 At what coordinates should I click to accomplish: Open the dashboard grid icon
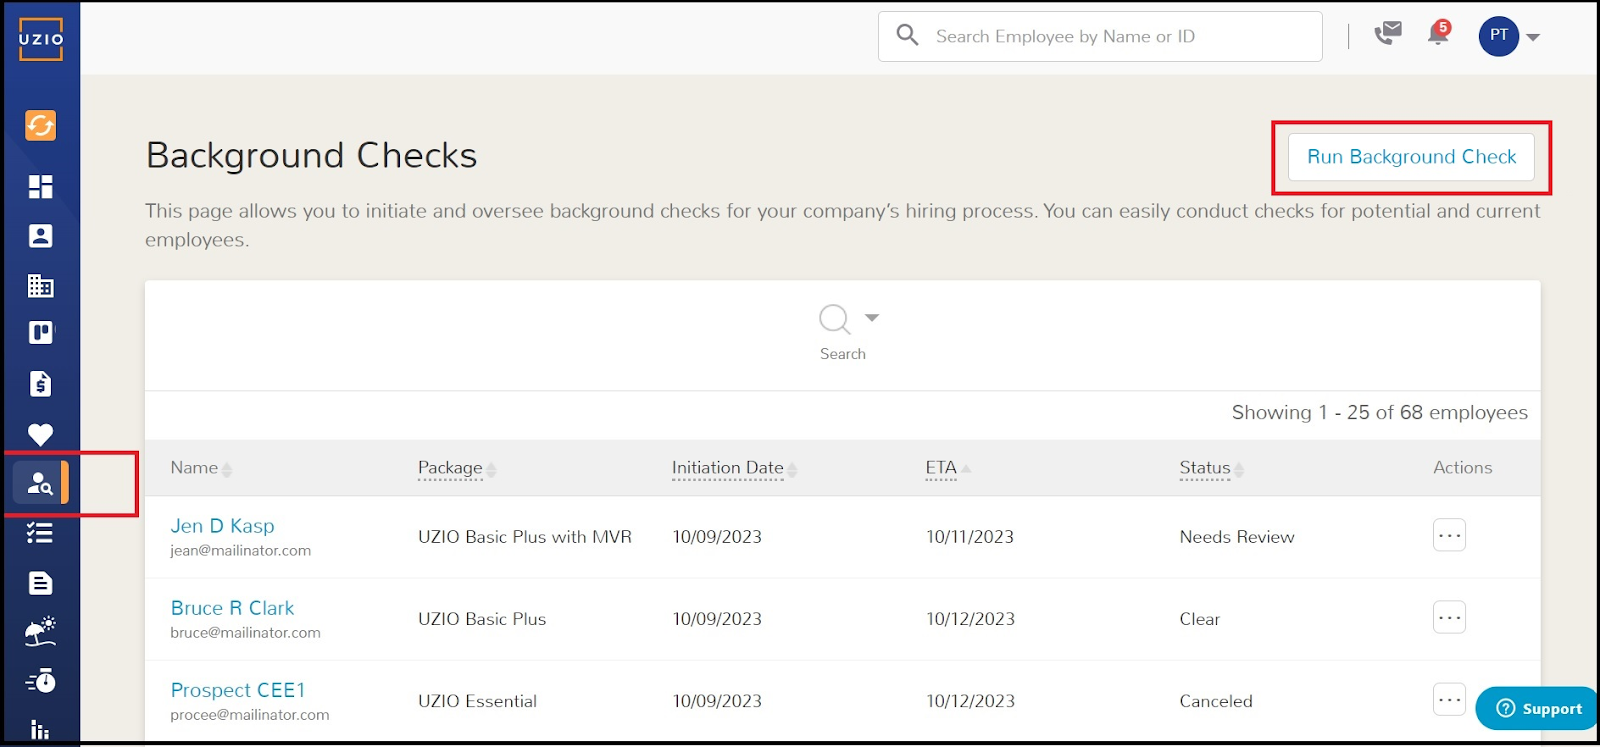[x=40, y=187]
